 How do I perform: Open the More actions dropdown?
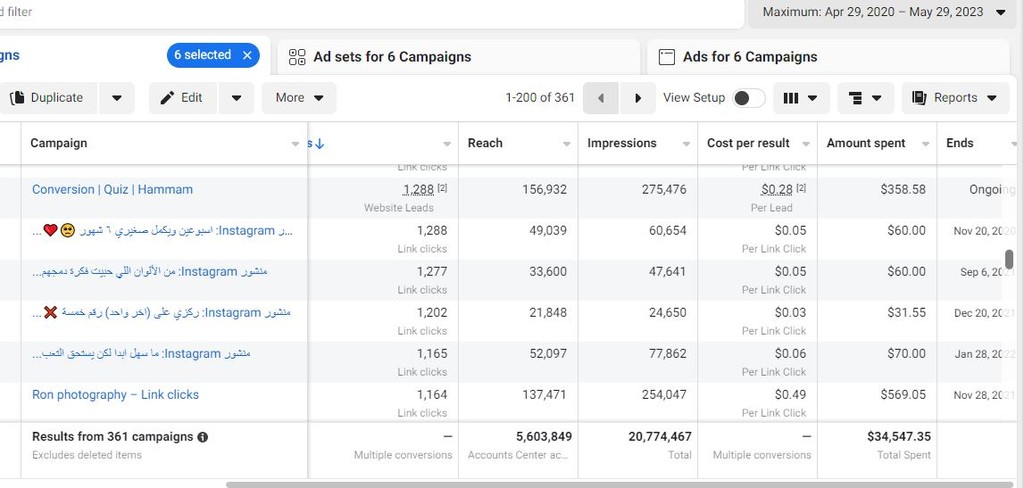[299, 98]
